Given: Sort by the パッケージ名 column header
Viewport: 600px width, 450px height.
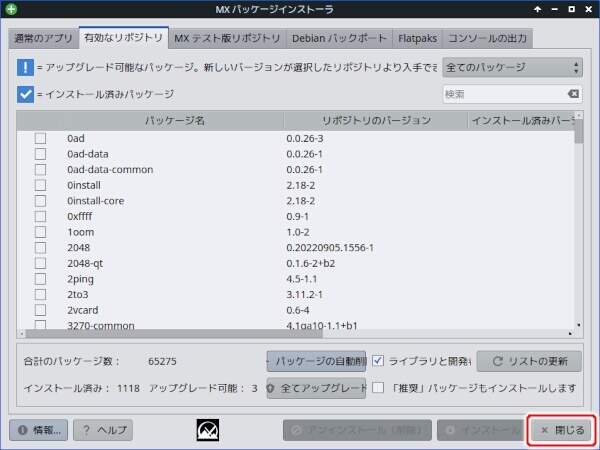Looking at the screenshot, I should pyautogui.click(x=174, y=121).
